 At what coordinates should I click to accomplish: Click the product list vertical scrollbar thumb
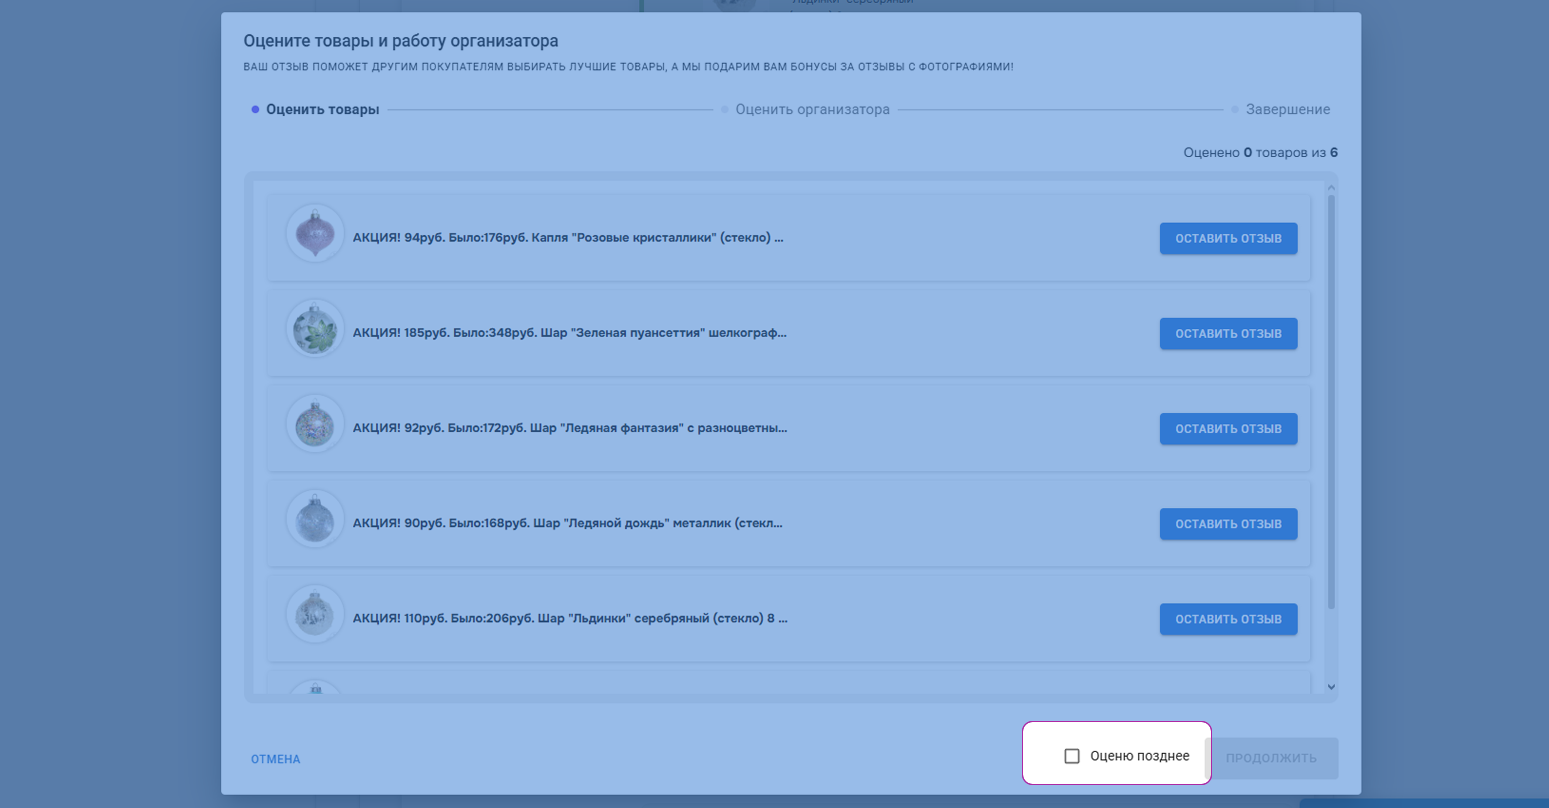(1331, 400)
